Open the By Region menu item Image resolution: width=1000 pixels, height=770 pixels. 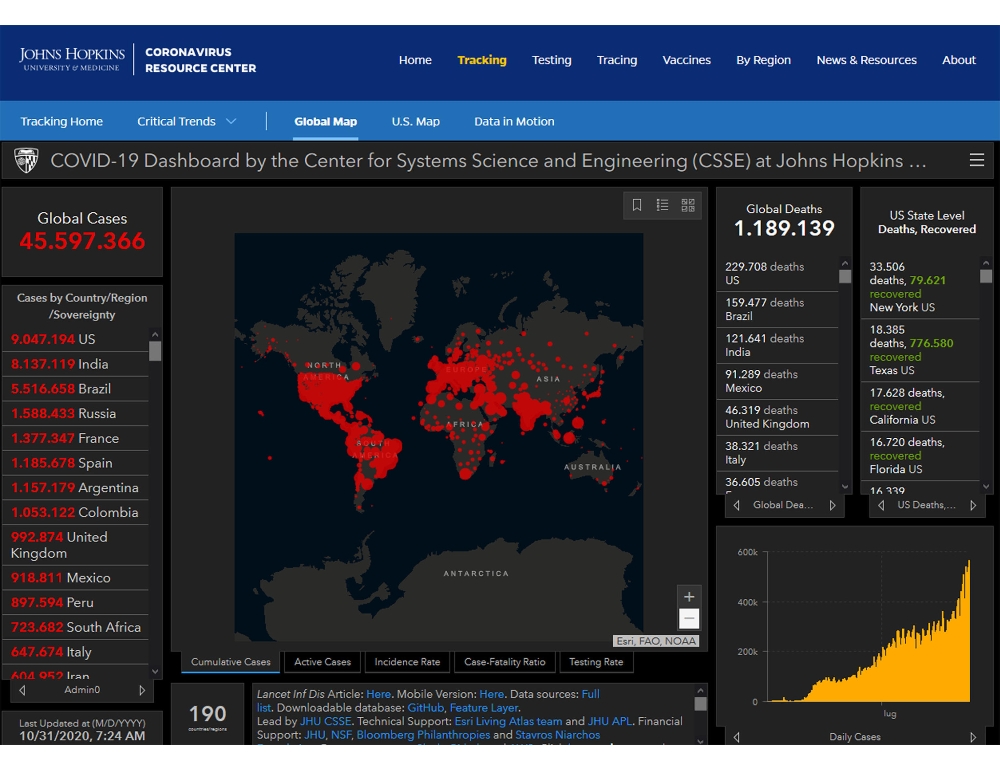pyautogui.click(x=763, y=60)
